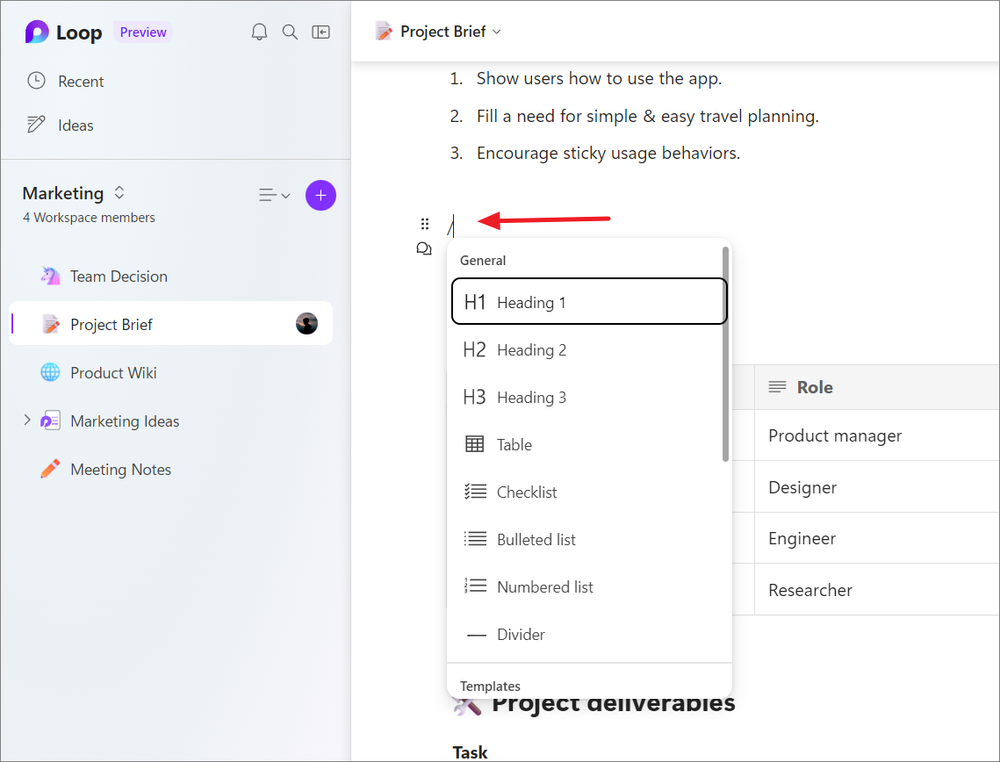Click the Role column header
1000x762 pixels.
coord(877,387)
